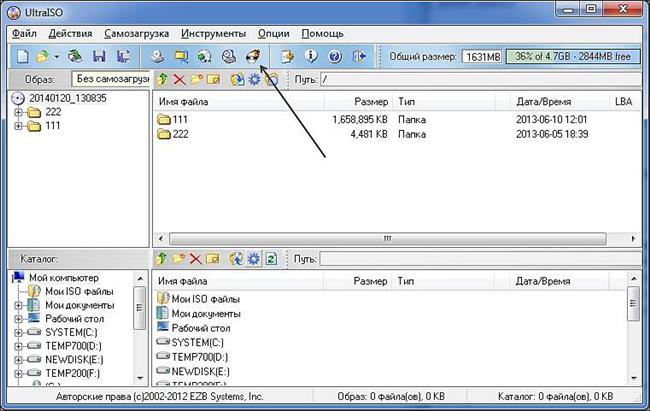Click the gear icon in the image toolbar
650x411 pixels.
pos(254,79)
